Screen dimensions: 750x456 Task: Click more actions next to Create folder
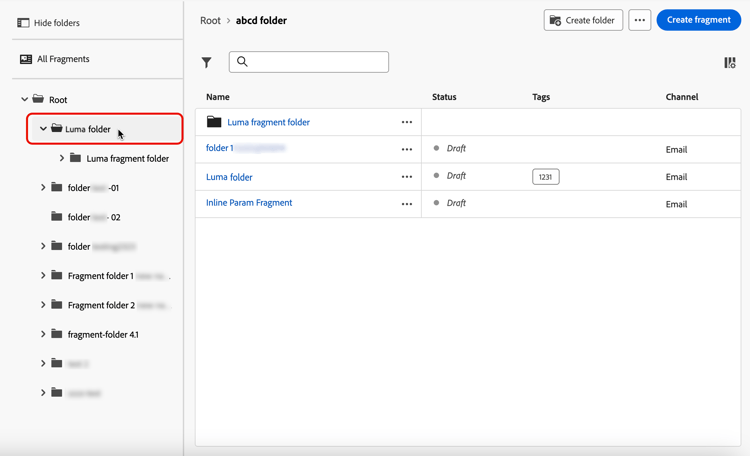(x=640, y=20)
